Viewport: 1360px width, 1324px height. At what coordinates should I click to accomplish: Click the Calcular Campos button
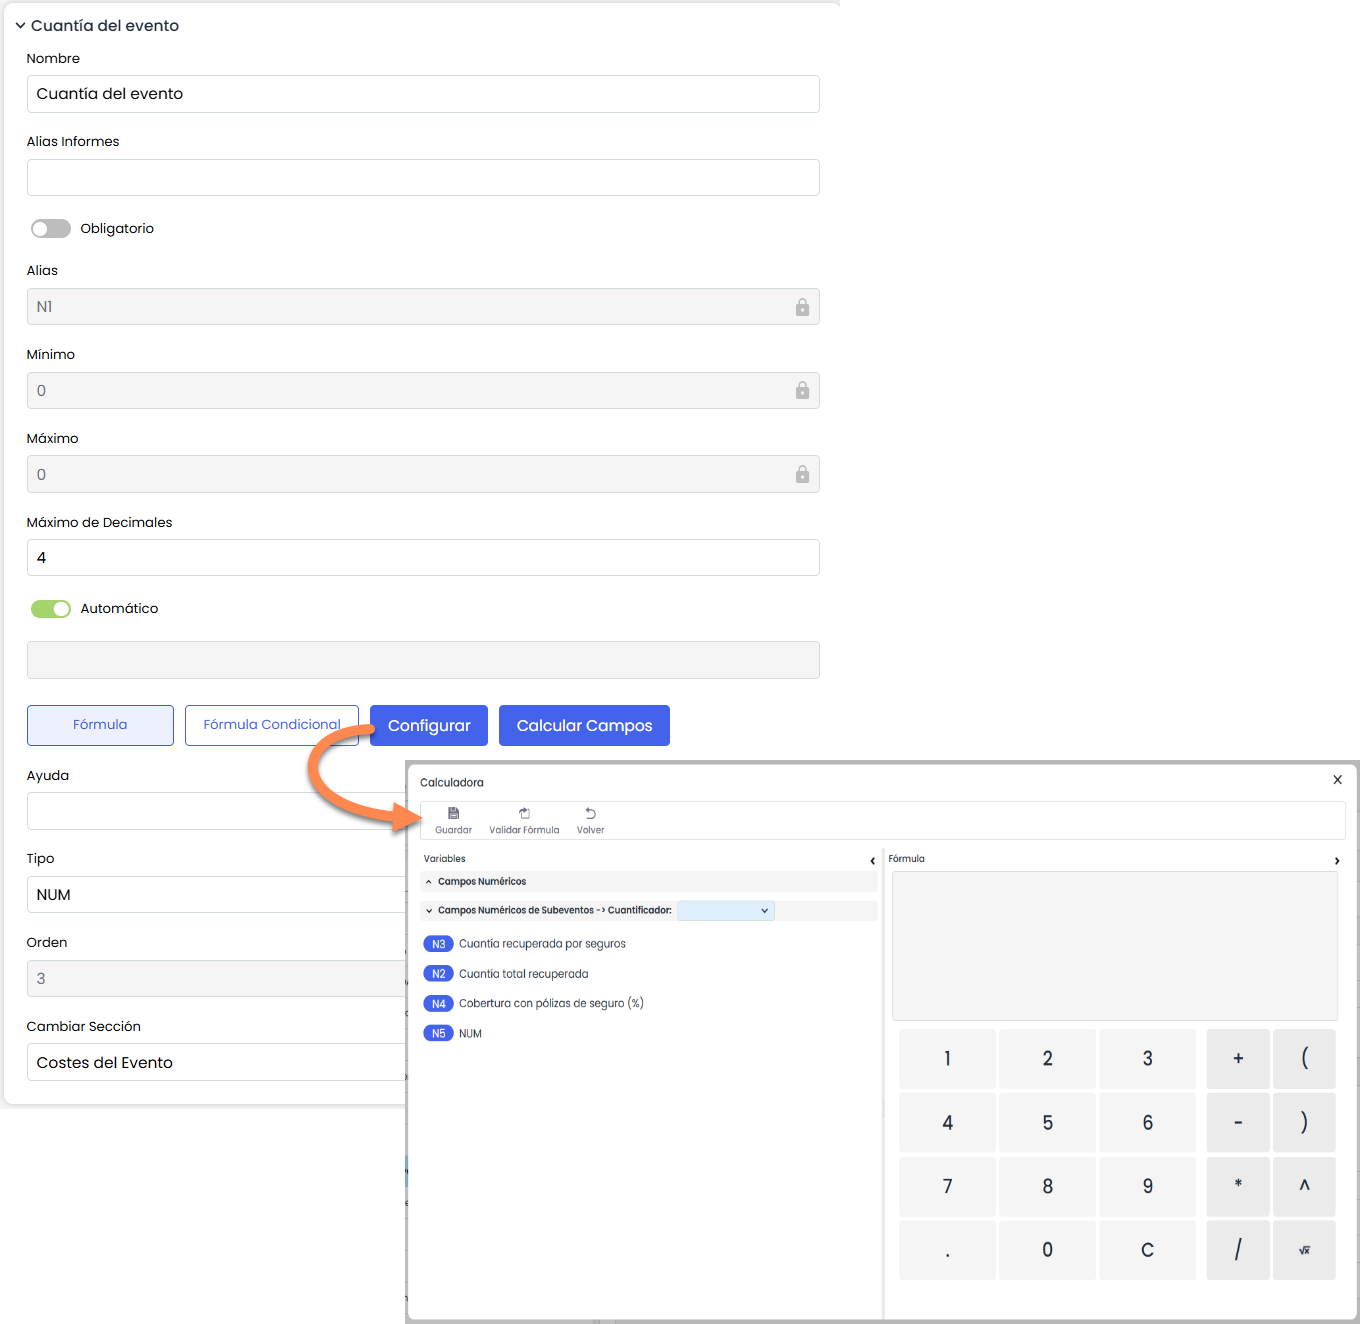[584, 726]
